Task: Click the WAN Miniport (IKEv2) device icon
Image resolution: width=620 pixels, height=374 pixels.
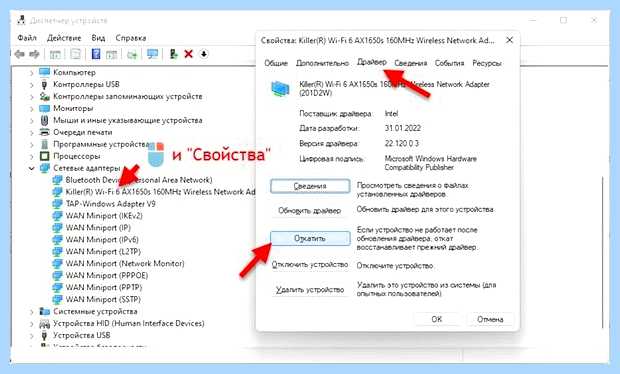Action: pyautogui.click(x=57, y=216)
